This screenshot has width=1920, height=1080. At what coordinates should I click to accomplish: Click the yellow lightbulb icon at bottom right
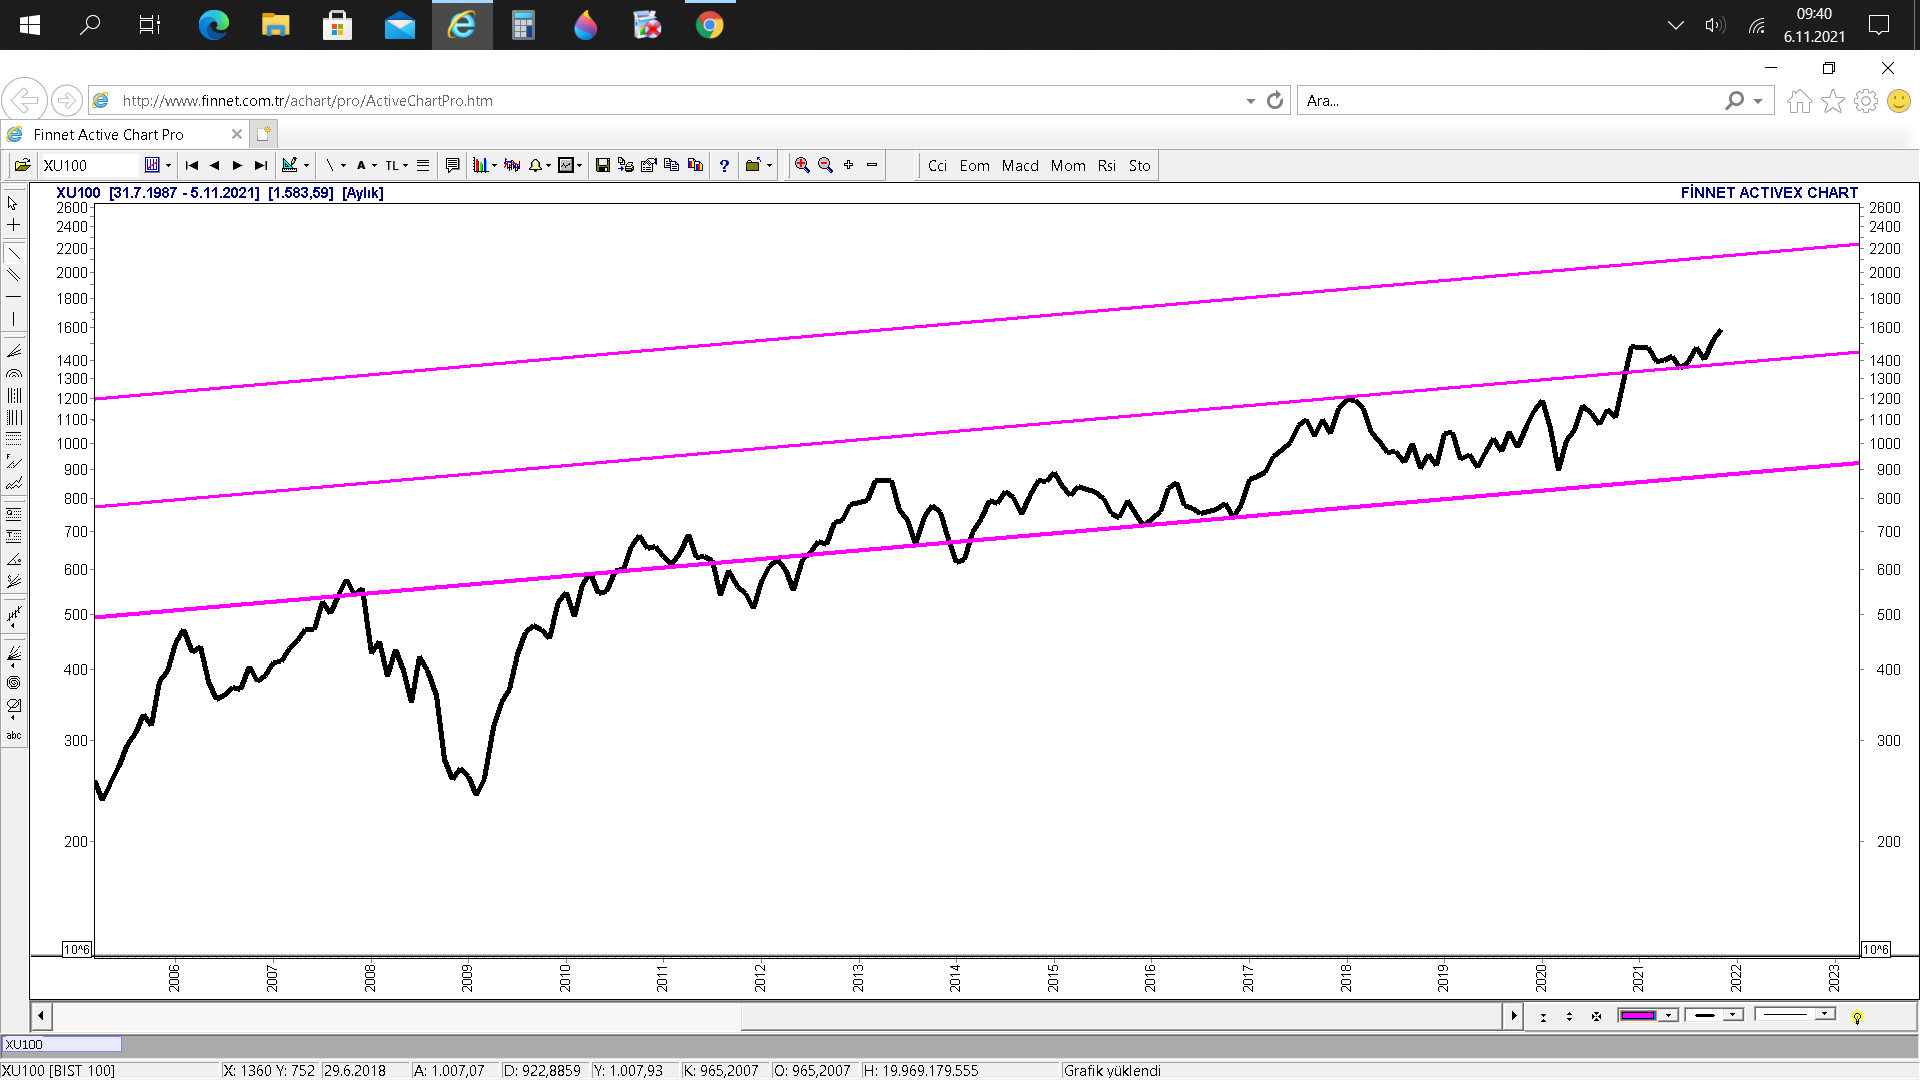coord(1857,1017)
